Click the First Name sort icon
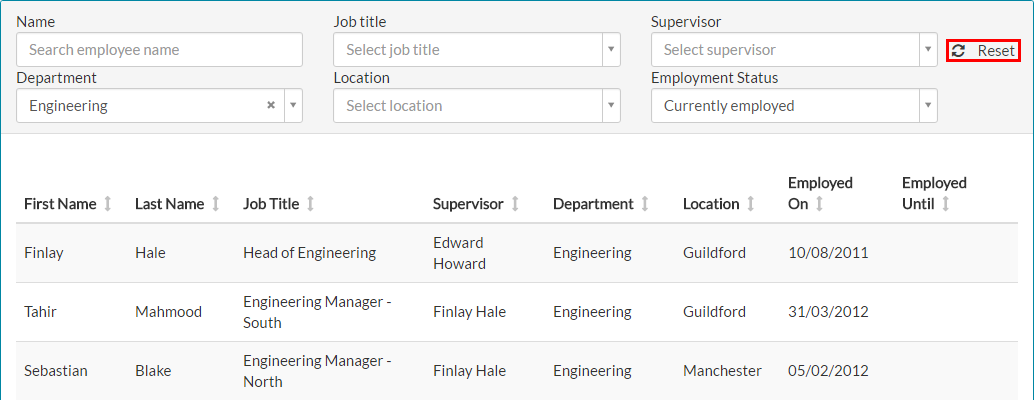Image resolution: width=1034 pixels, height=400 pixels. tap(108, 204)
